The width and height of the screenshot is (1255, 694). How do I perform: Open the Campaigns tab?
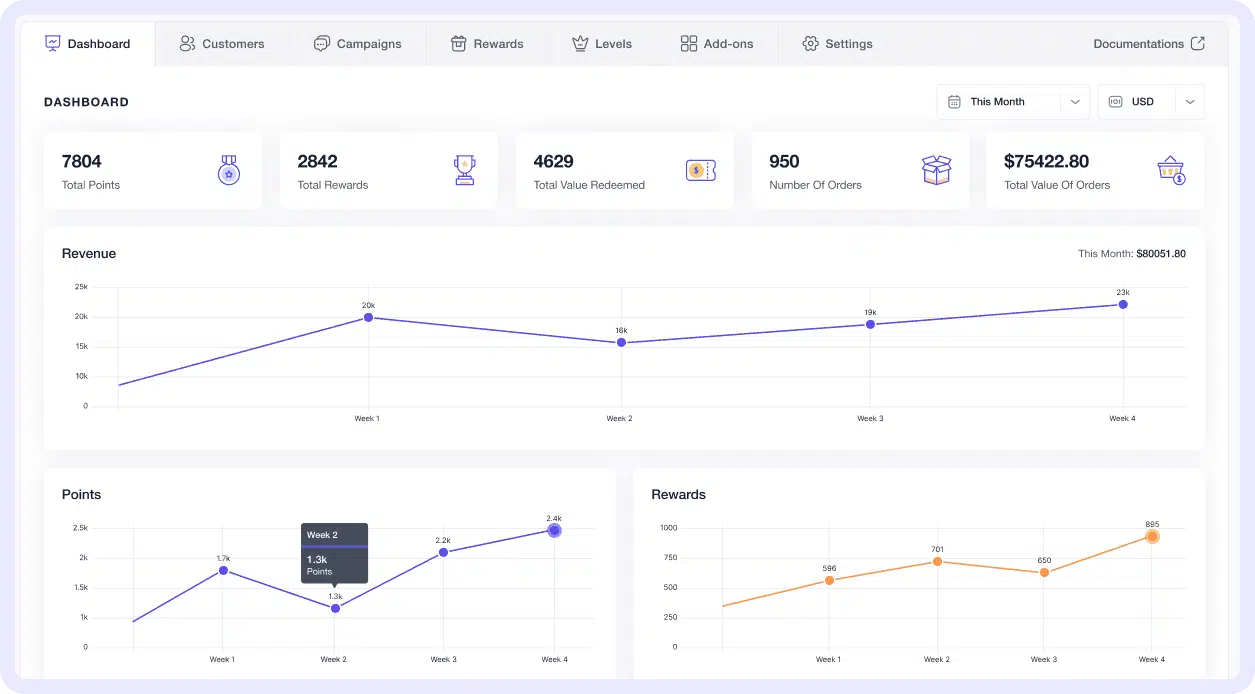pyautogui.click(x=357, y=44)
